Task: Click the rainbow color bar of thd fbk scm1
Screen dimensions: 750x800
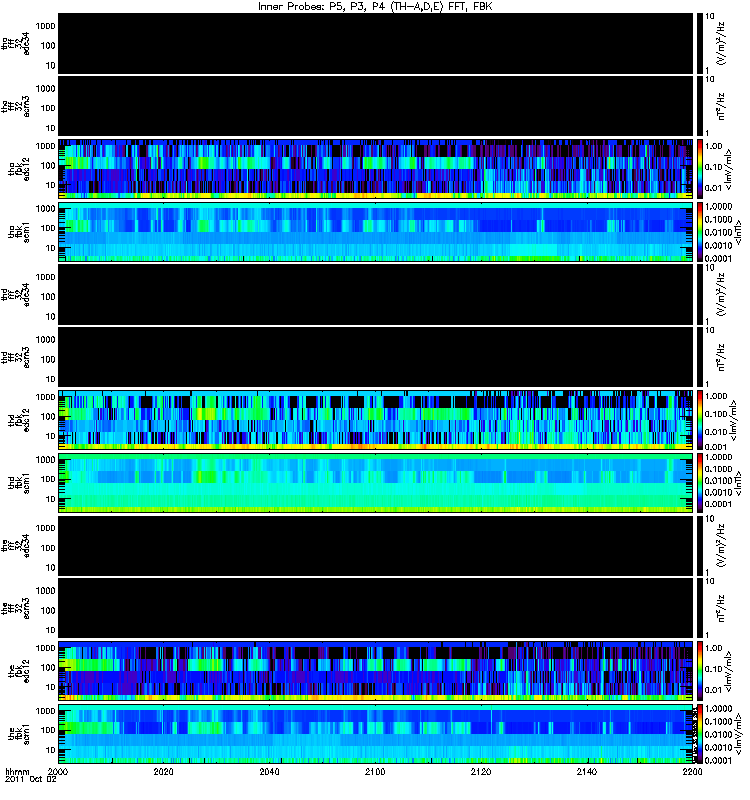Action: [699, 483]
